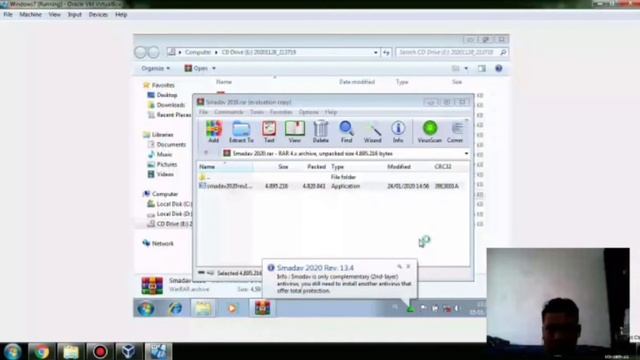
Task: Open Windows Media Player on guest taskbar
Action: click(232, 308)
